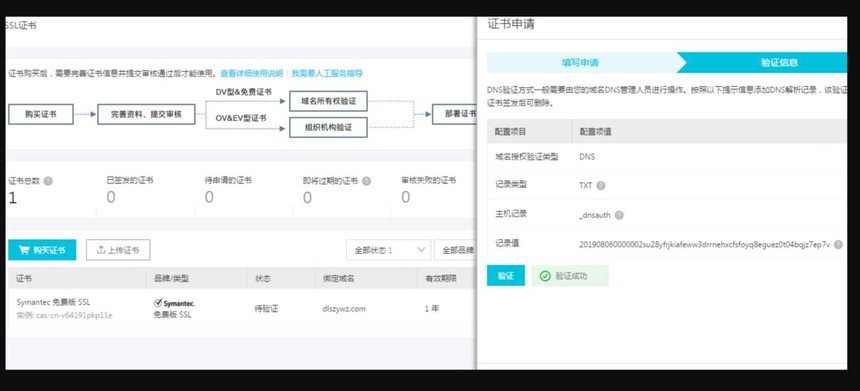Open the 全部状态 dropdown

point(388,250)
